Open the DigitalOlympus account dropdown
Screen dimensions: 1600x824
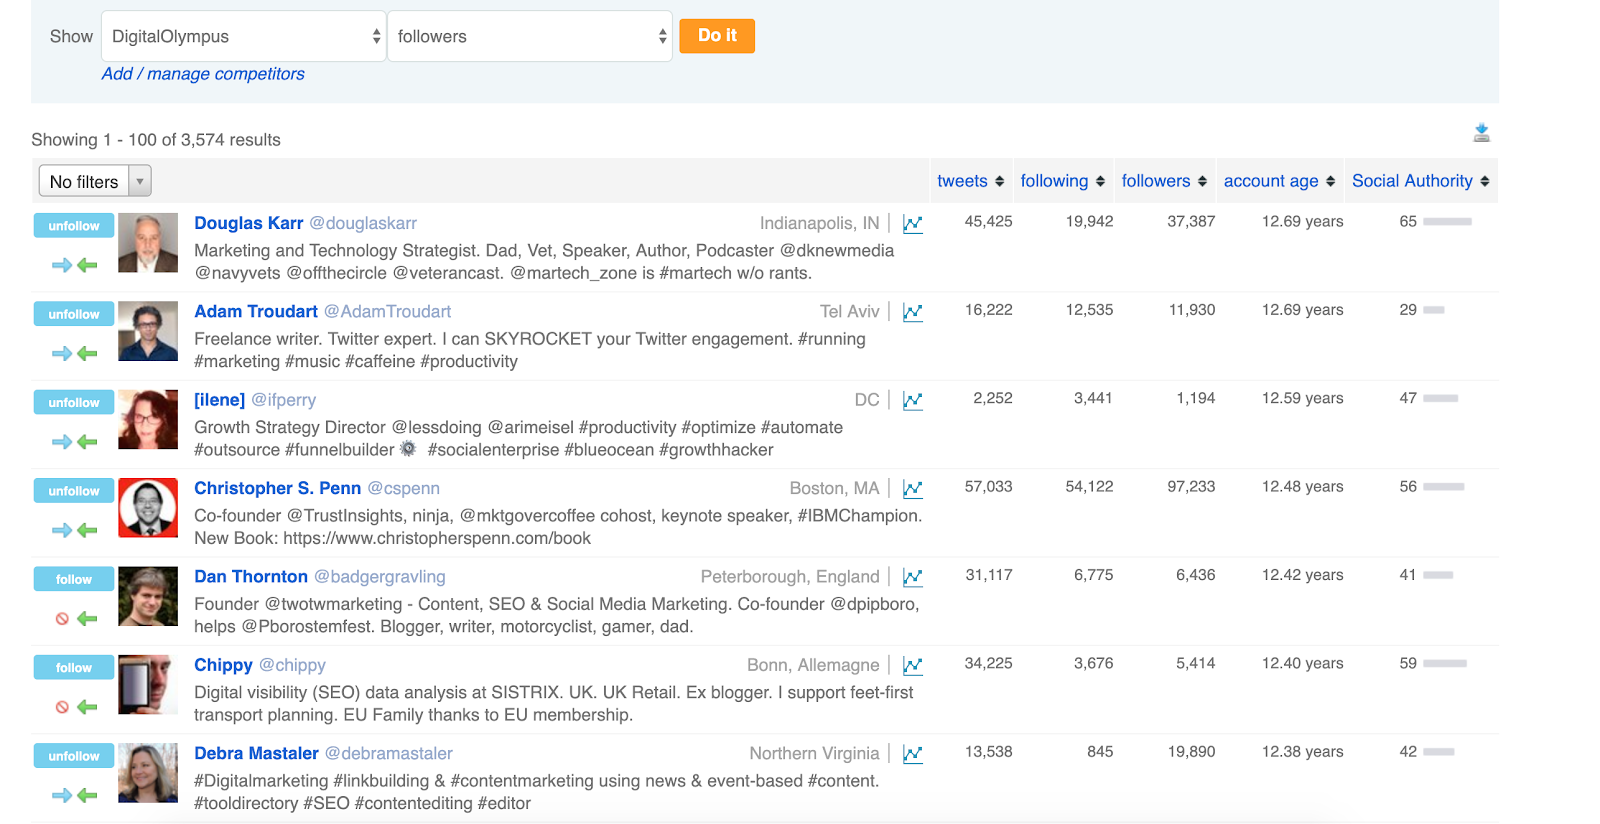(244, 36)
